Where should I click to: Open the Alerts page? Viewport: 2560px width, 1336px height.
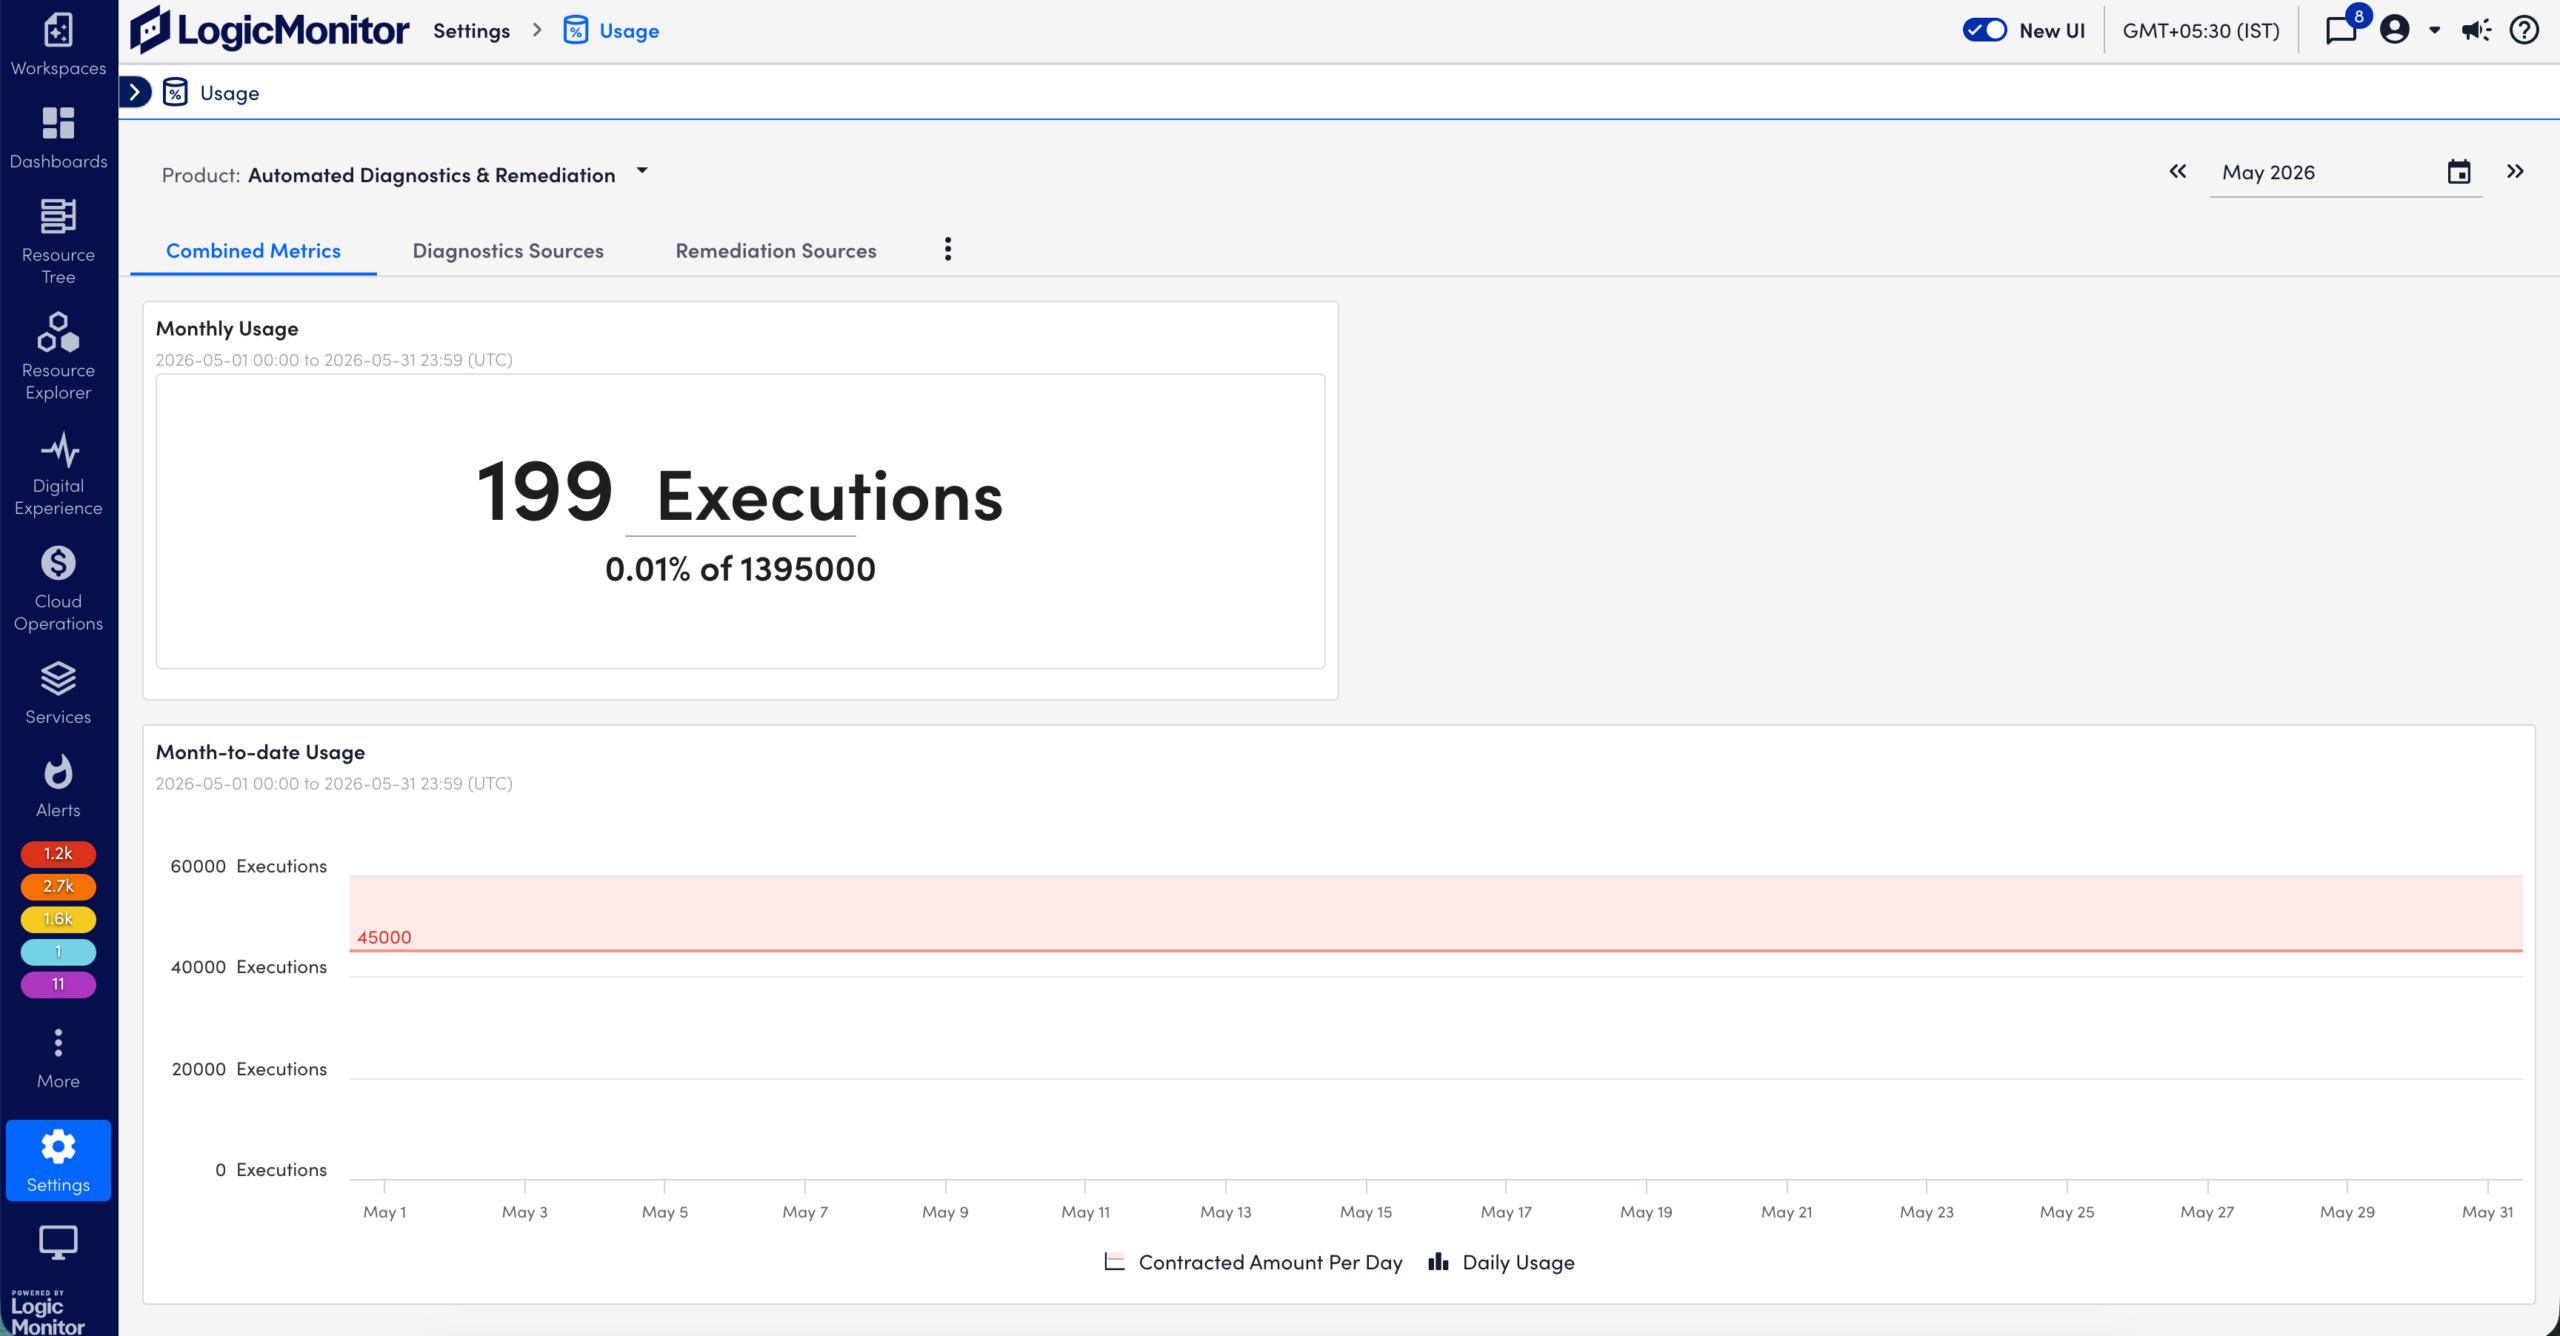pos(58,787)
